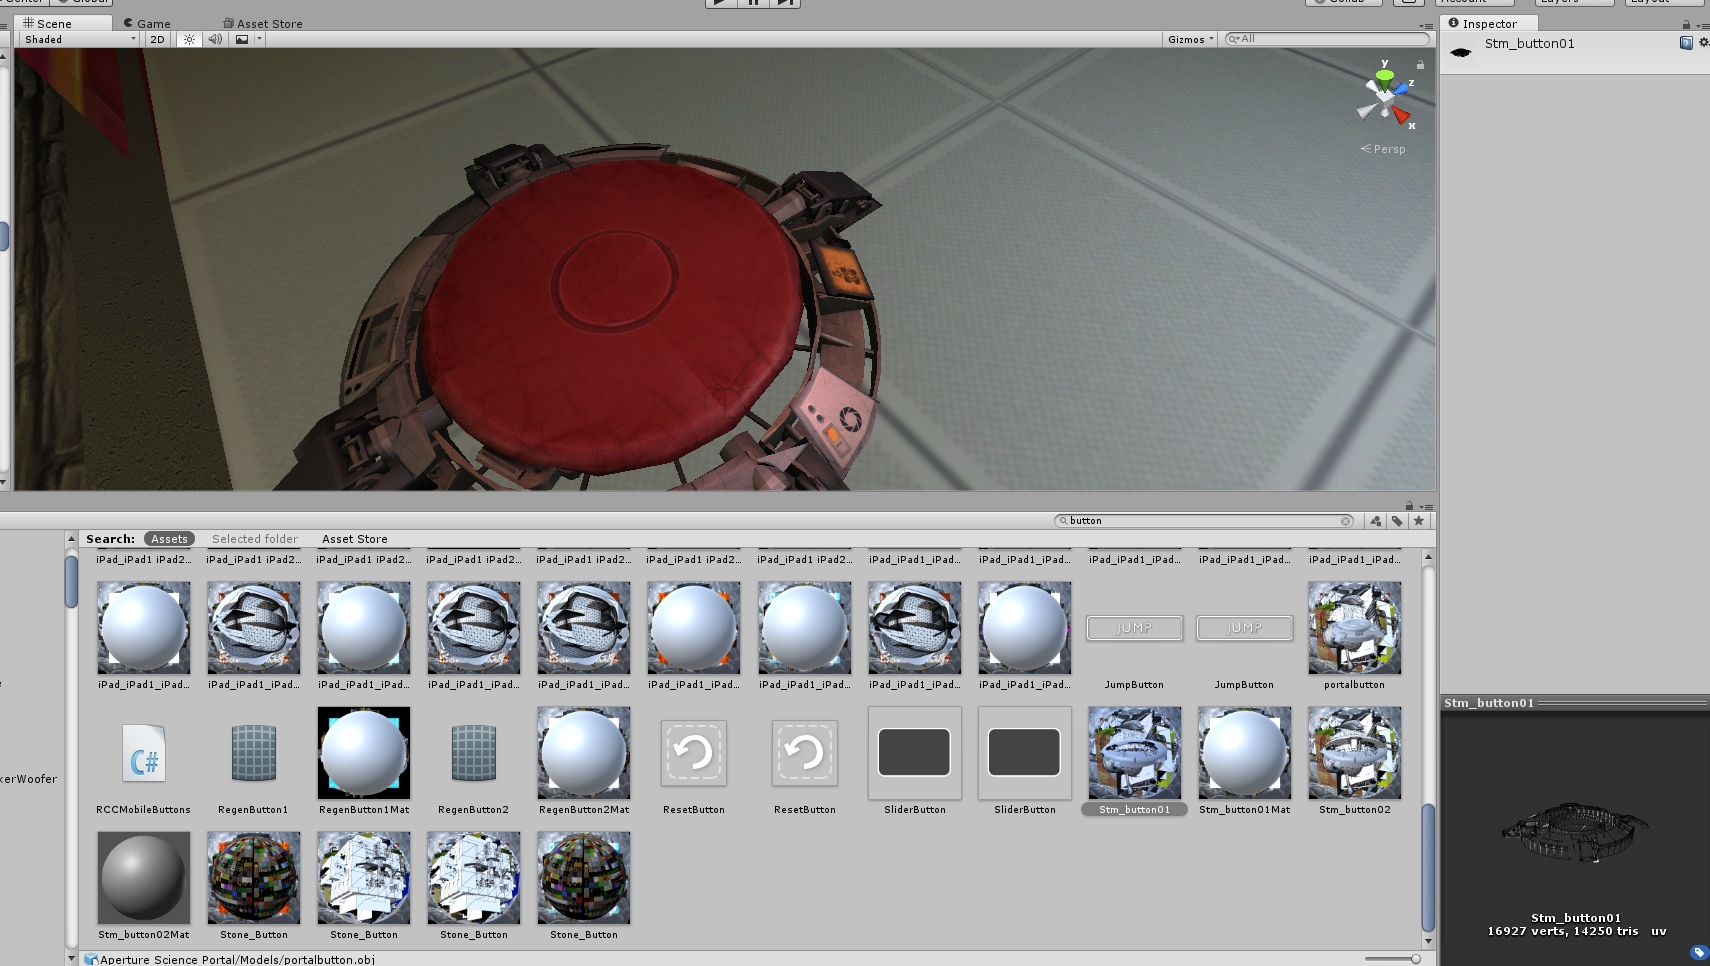The height and width of the screenshot is (966, 1710).
Task: Select Stm_button02 asset thumbnail
Action: (1355, 753)
